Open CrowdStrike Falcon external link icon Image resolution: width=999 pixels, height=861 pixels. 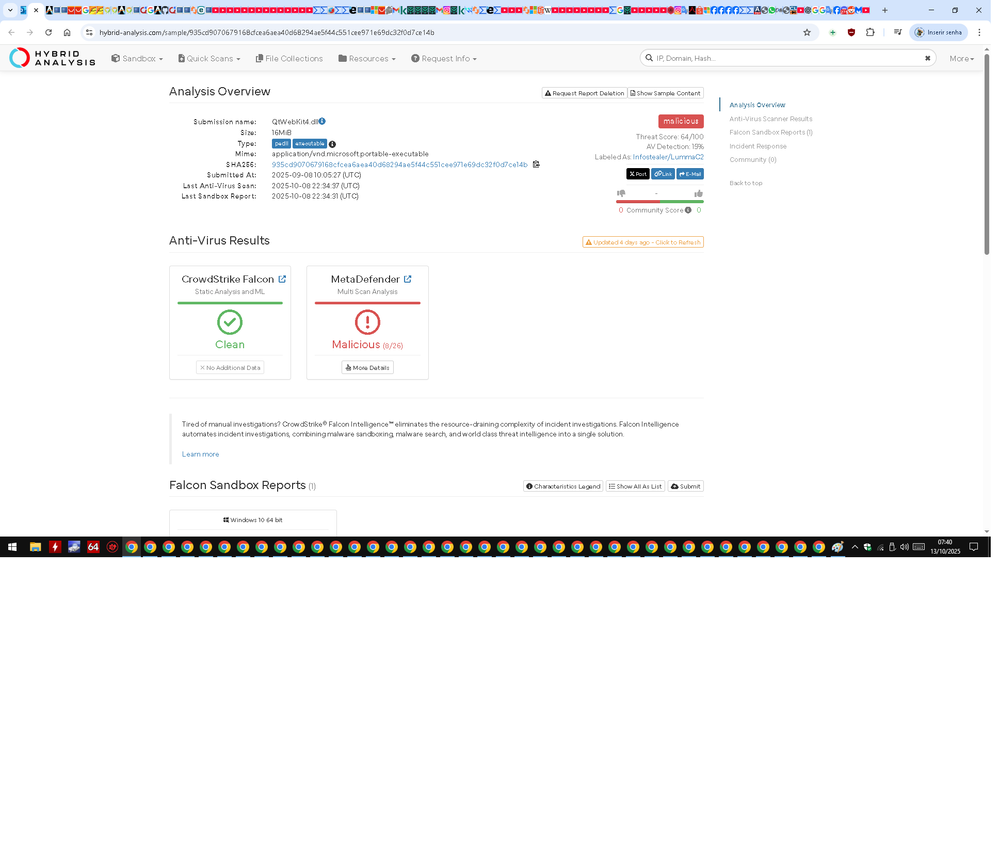click(x=284, y=281)
